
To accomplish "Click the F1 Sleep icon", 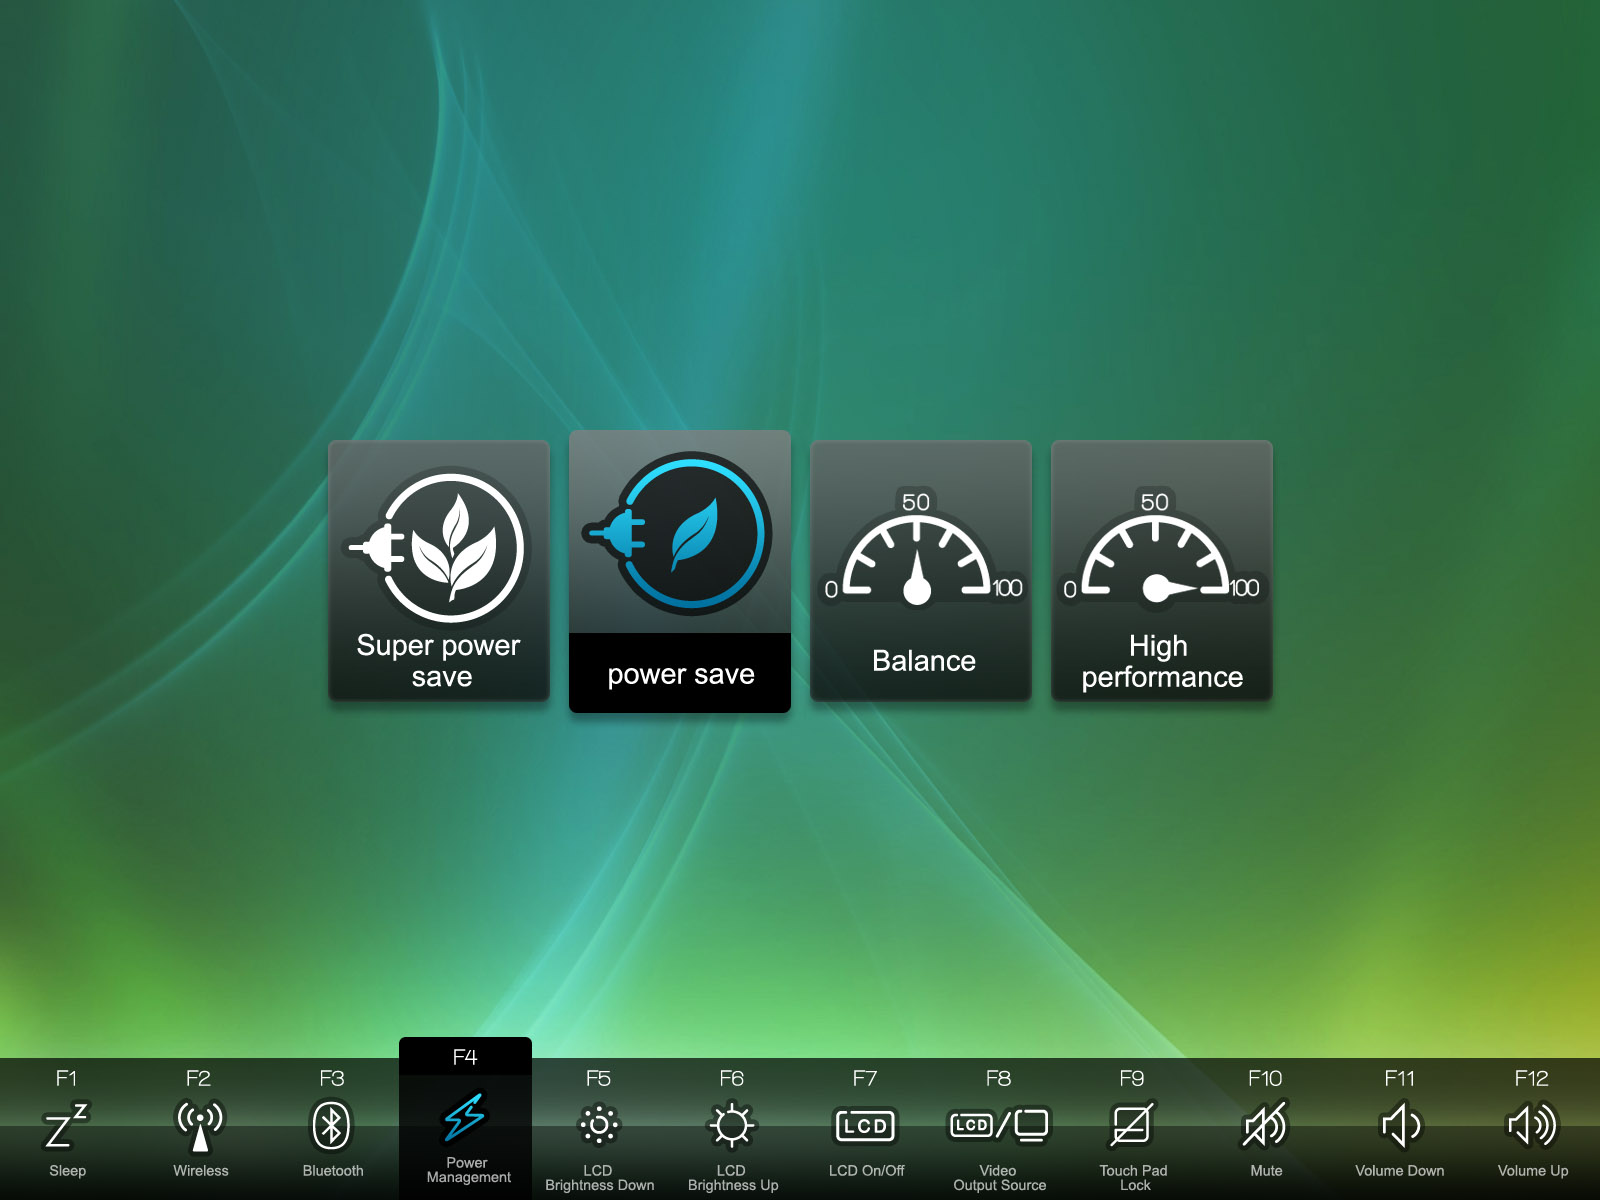I will click(x=67, y=1126).
